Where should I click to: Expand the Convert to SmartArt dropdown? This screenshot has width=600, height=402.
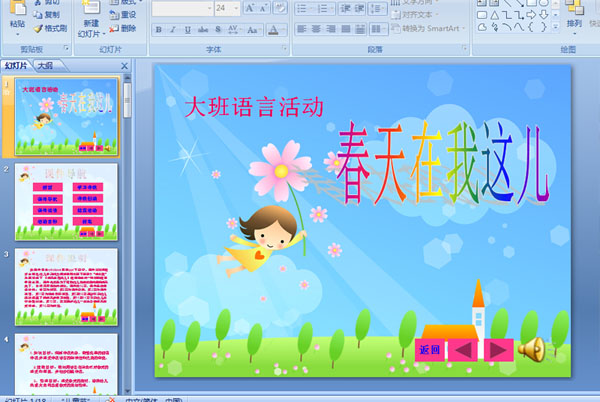pos(464,28)
